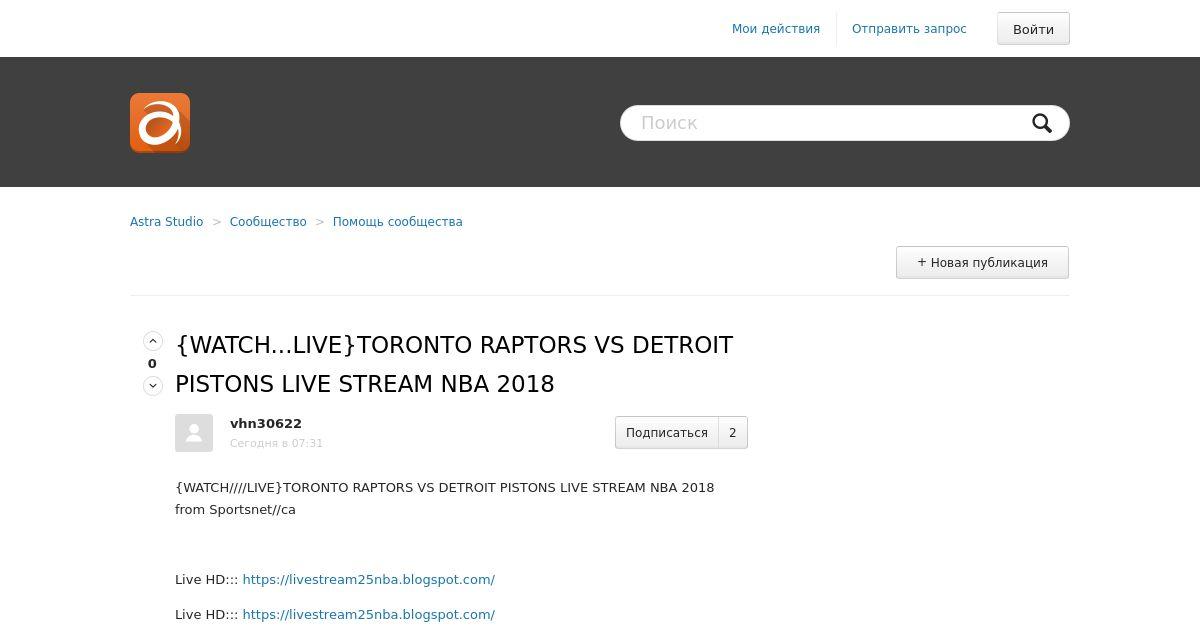Screen dimensions: 1200x630
Task: Open Отправить запрос link
Action: 909,29
